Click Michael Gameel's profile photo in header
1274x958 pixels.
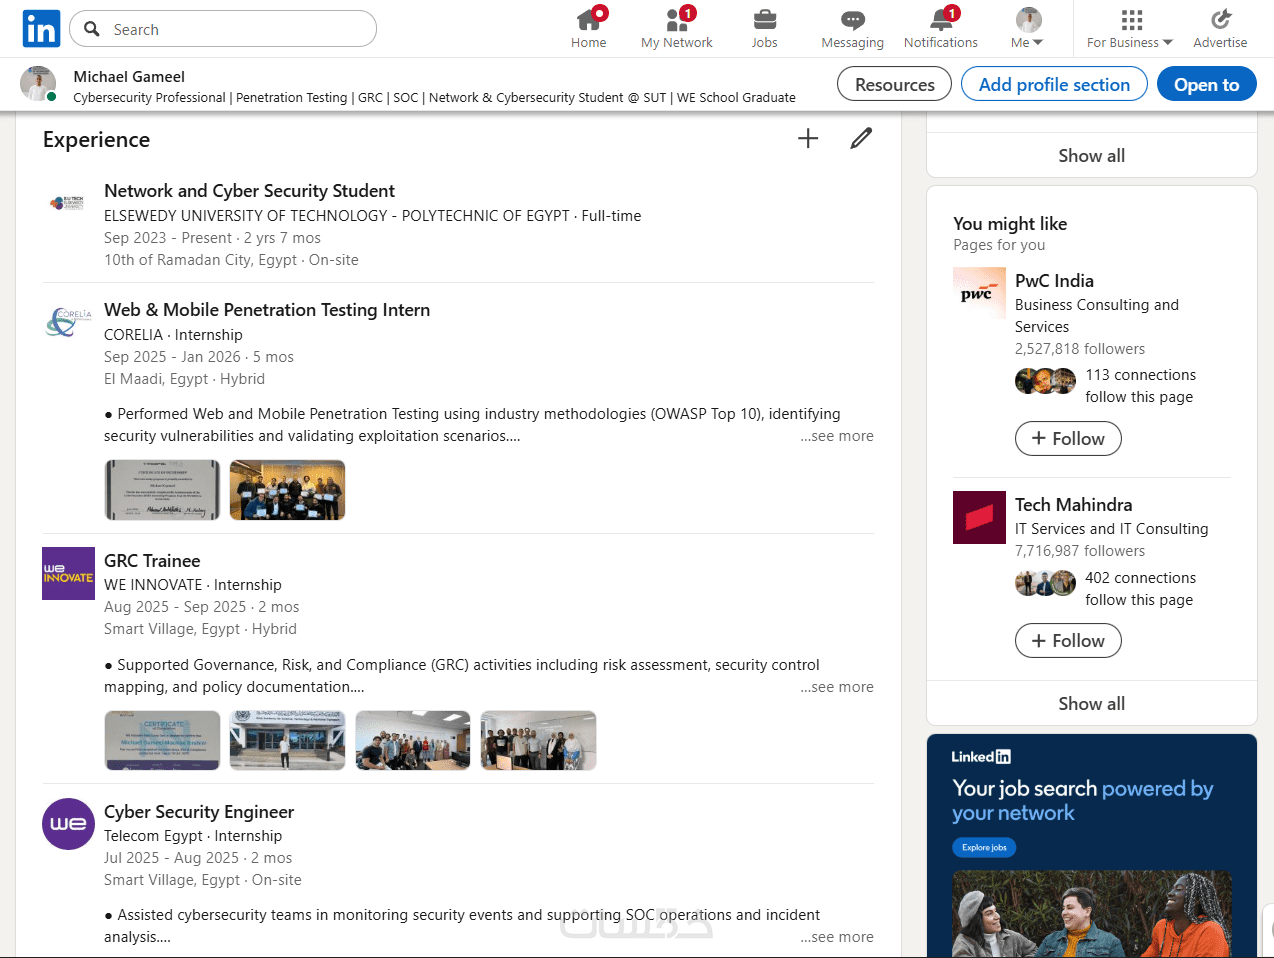pyautogui.click(x=38, y=84)
